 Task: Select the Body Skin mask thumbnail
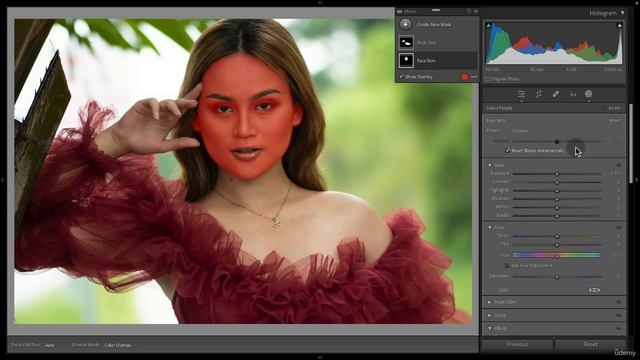tap(406, 42)
